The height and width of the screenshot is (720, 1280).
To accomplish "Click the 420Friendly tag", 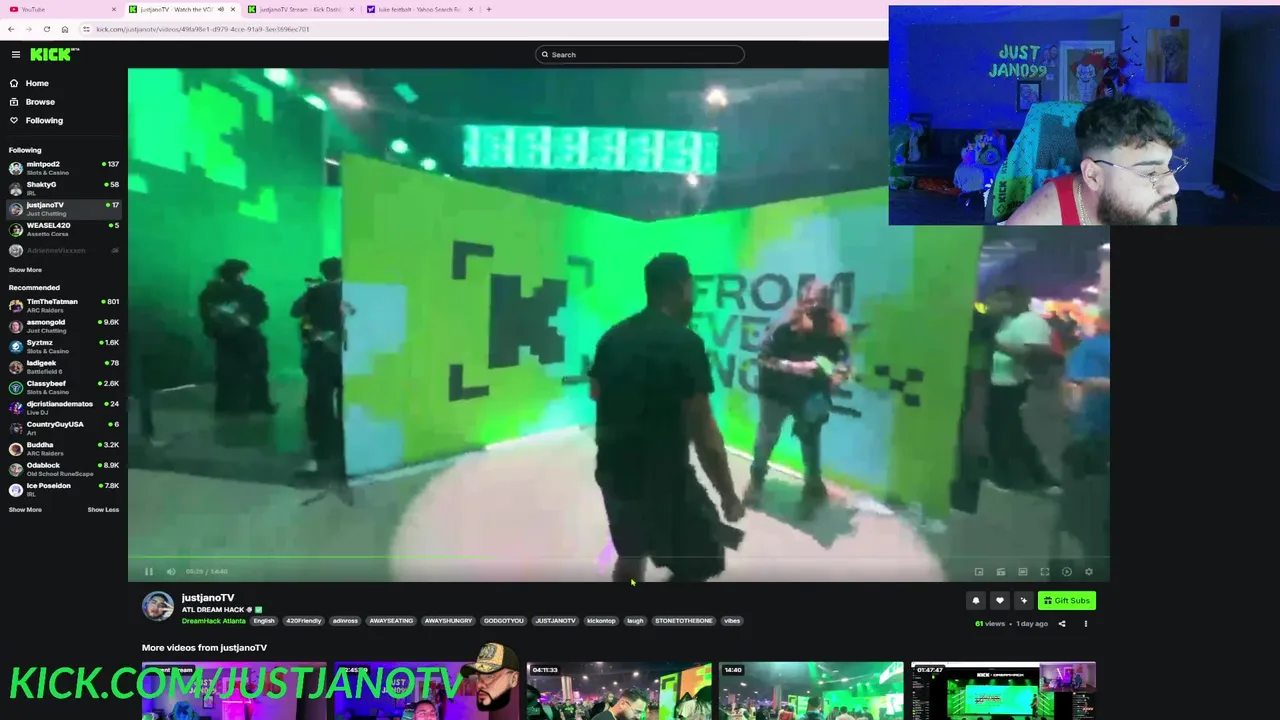I will tap(304, 621).
